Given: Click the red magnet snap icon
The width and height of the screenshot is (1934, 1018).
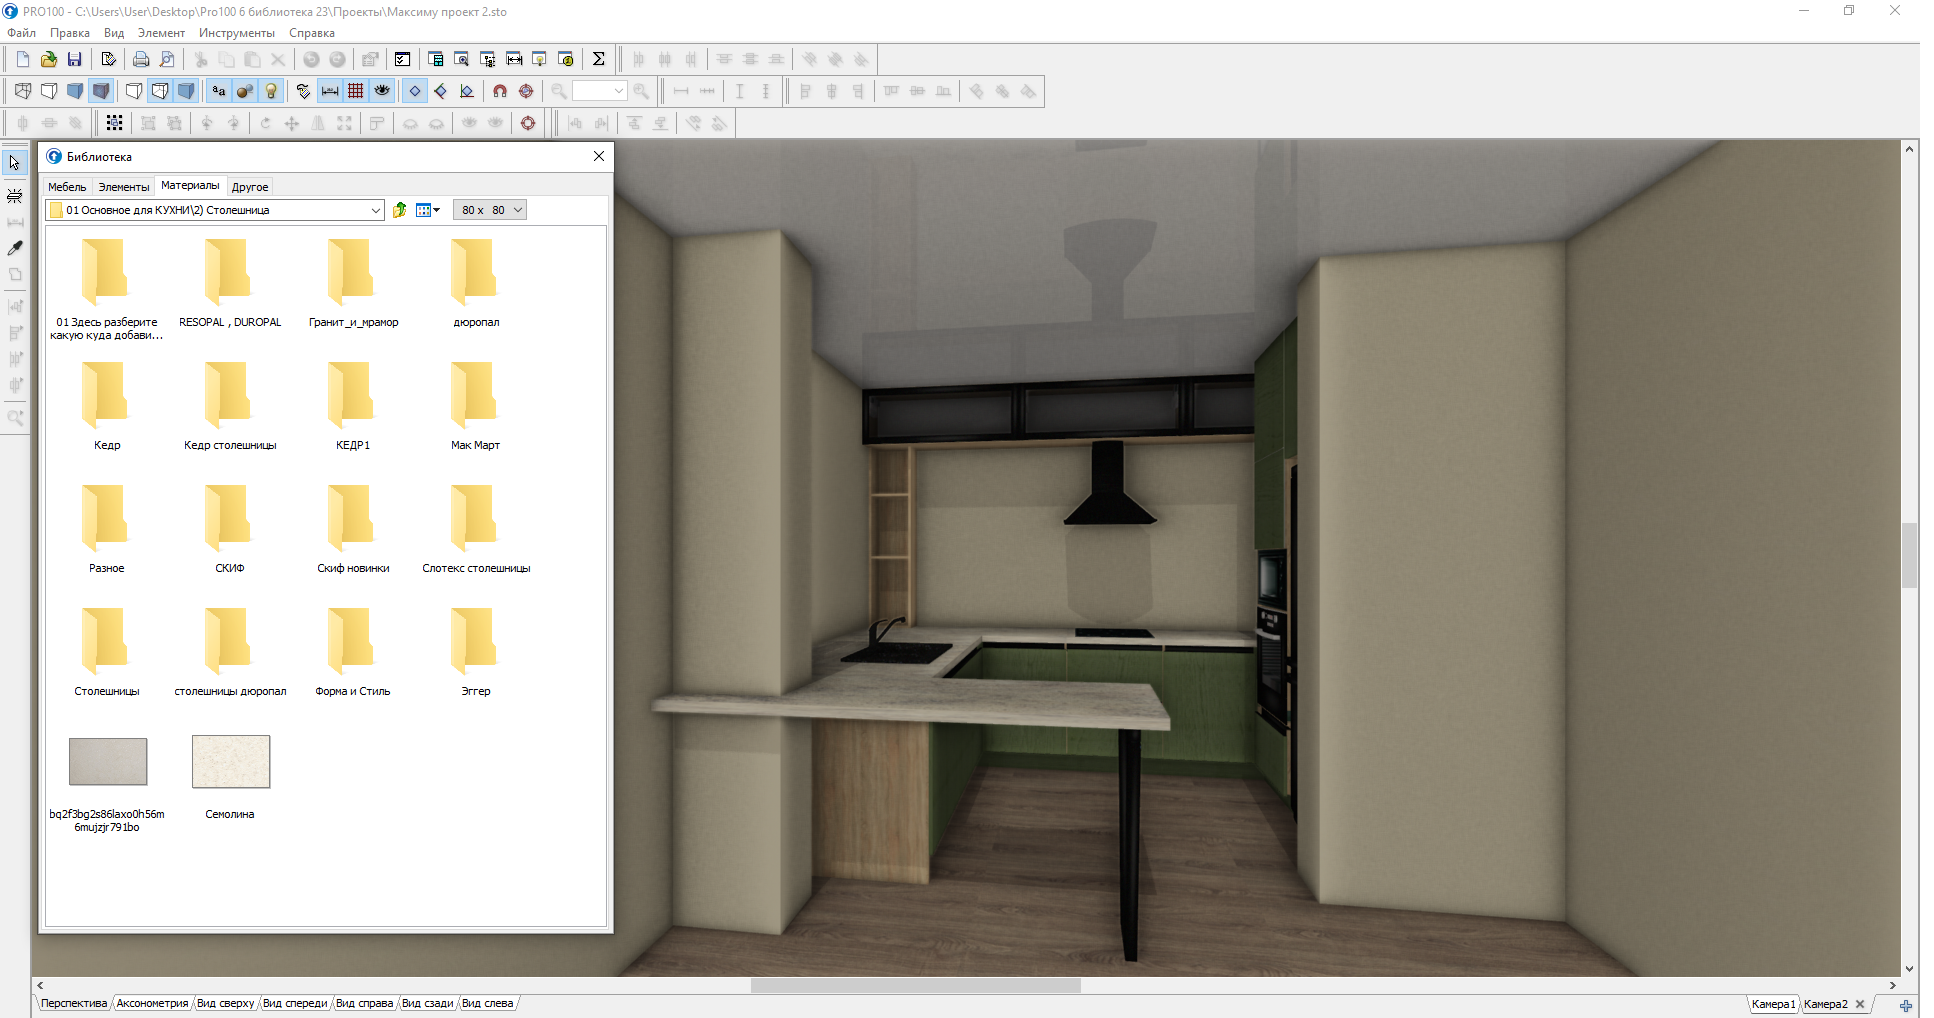Looking at the screenshot, I should pyautogui.click(x=500, y=91).
